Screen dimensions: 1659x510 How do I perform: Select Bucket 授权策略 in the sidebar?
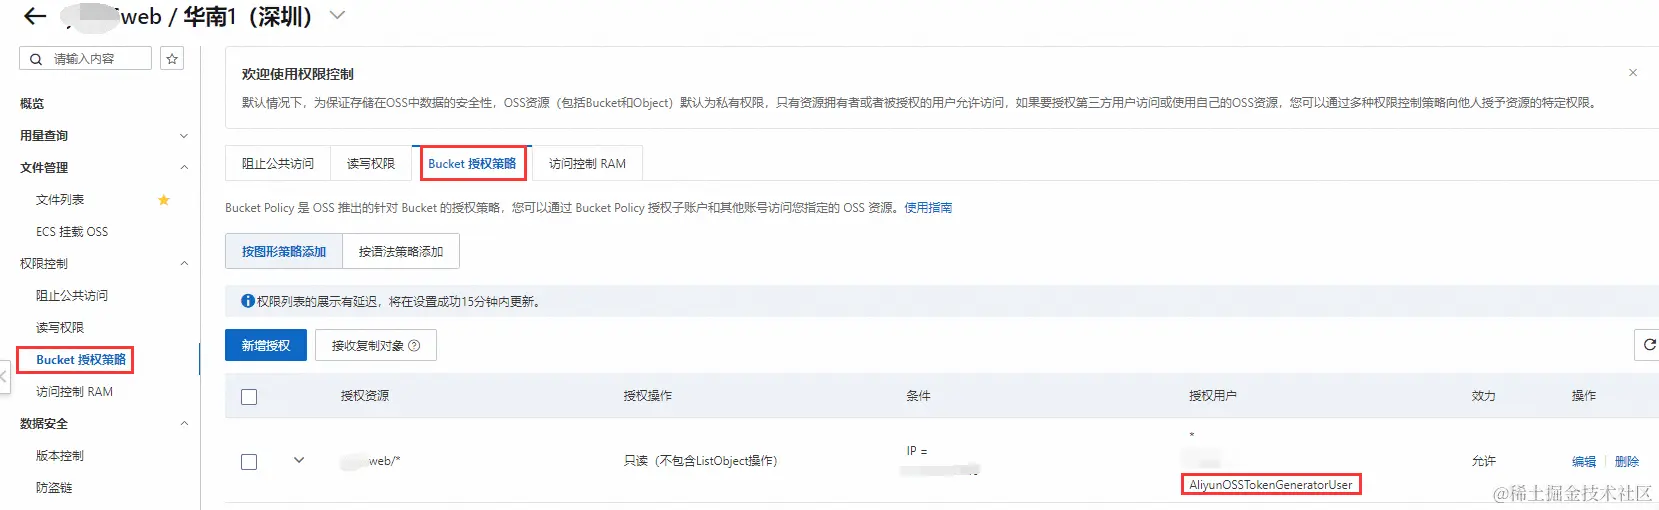click(81, 360)
